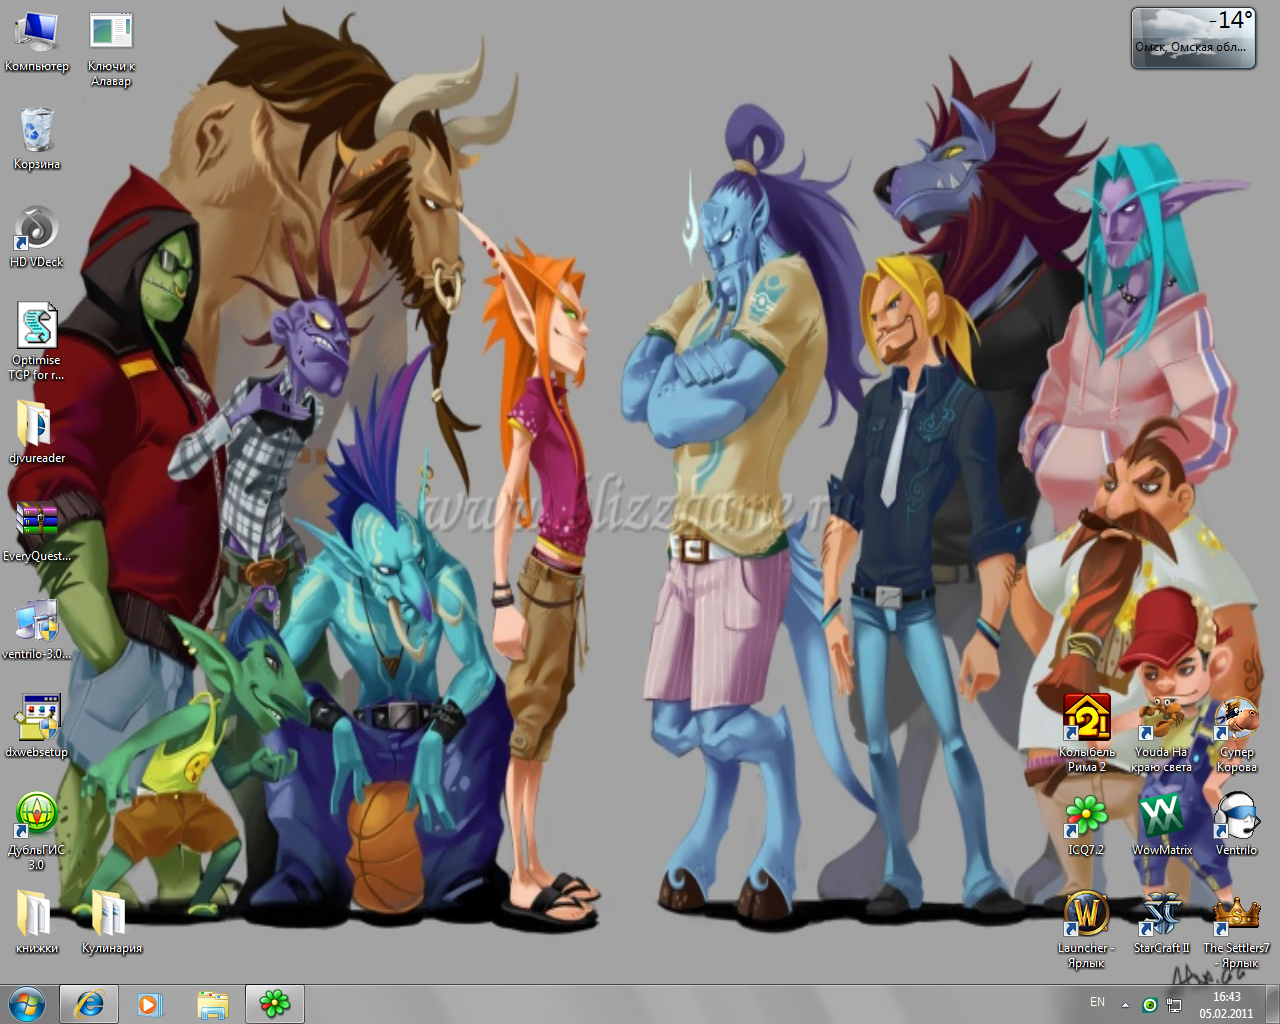
Task: Open the EveryQuest archive file
Action: (x=37, y=530)
